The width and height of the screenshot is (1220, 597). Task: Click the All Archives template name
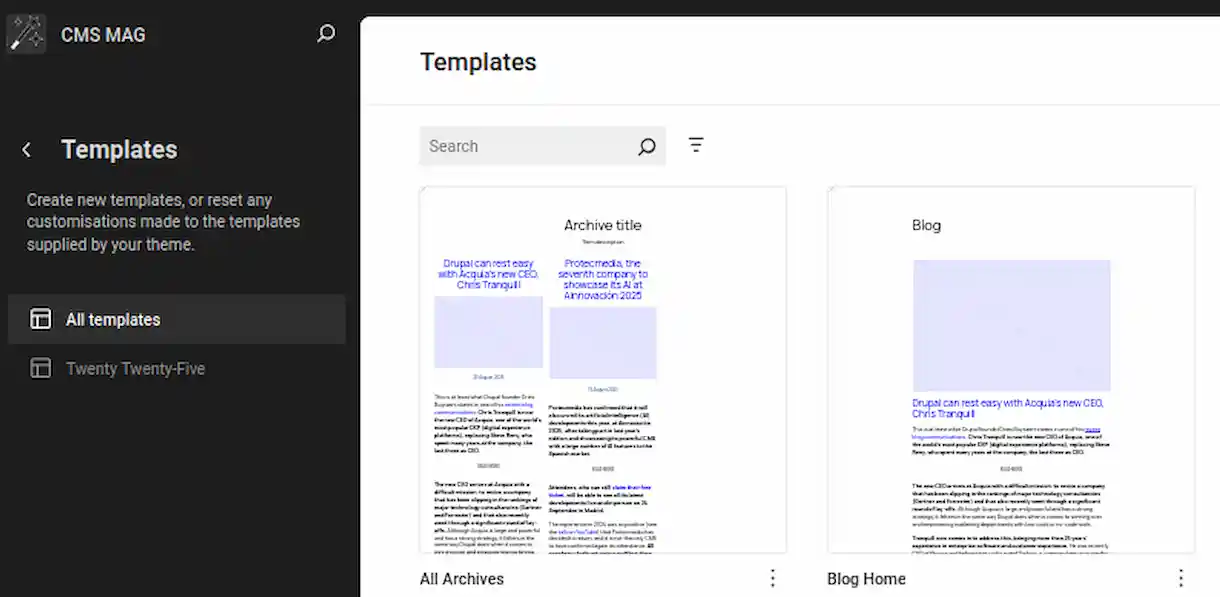pos(462,579)
